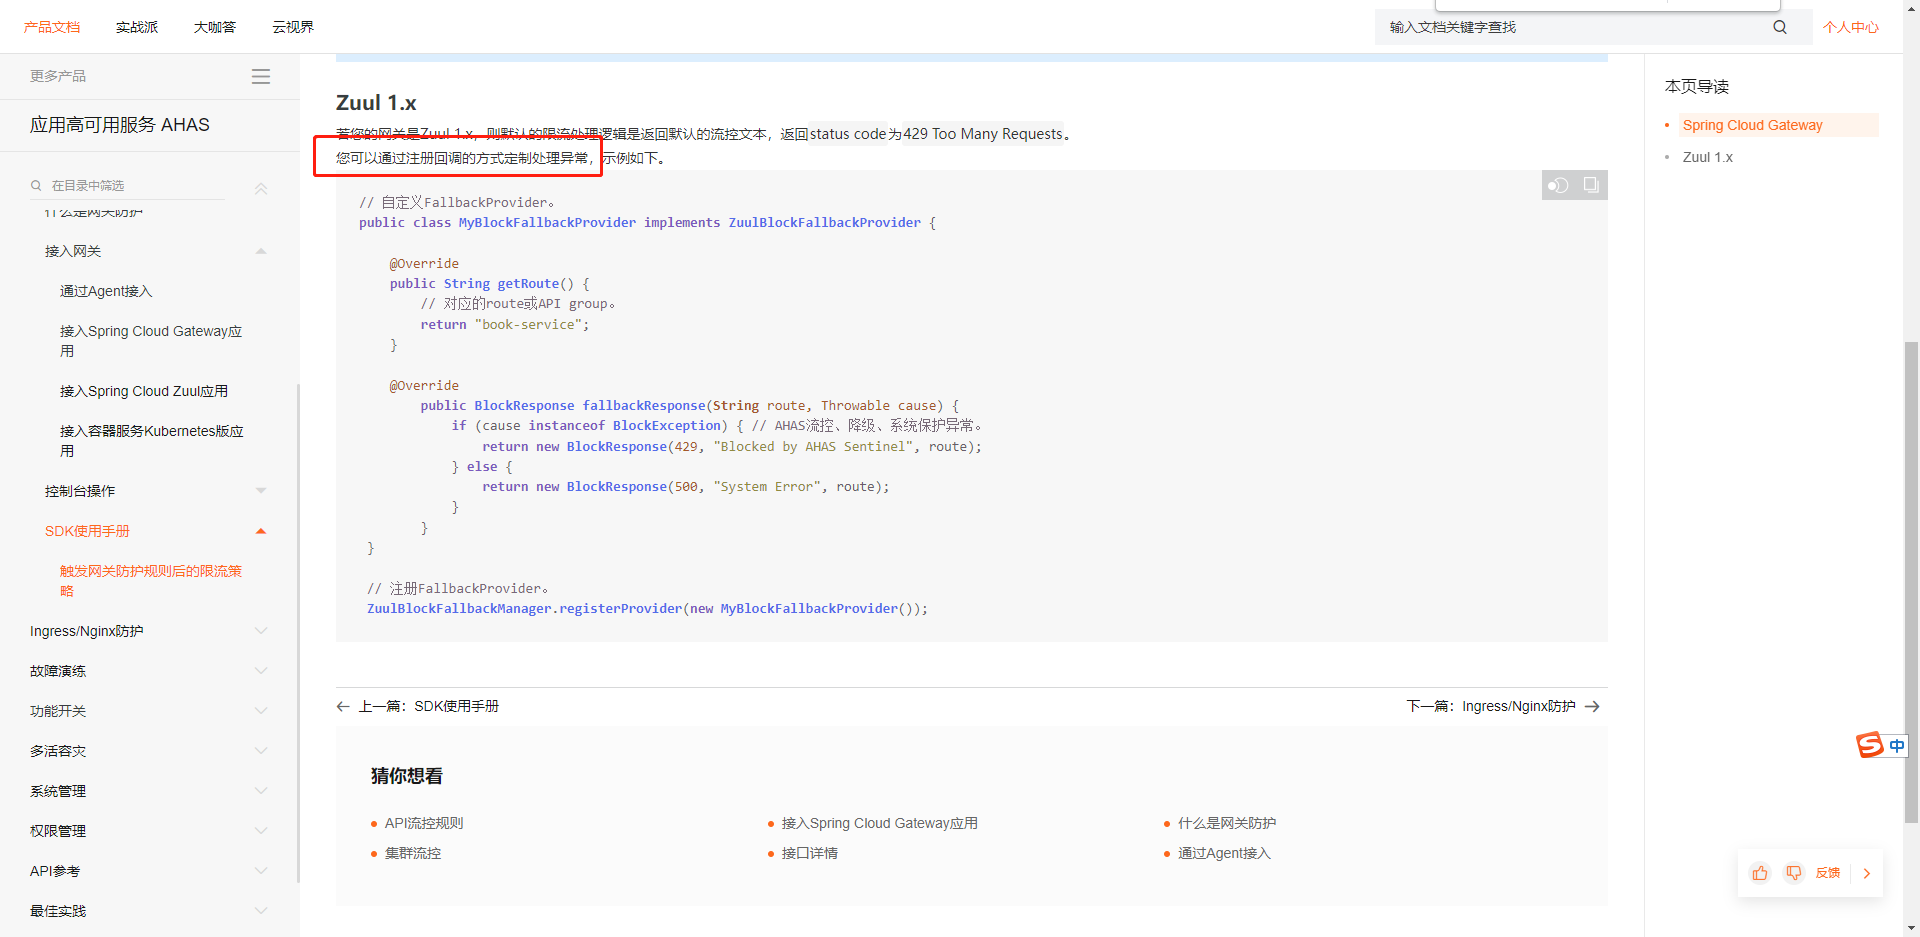Viewport: 1920px width, 937px height.
Task: Expand the 系统管理 section
Action: pos(261,791)
